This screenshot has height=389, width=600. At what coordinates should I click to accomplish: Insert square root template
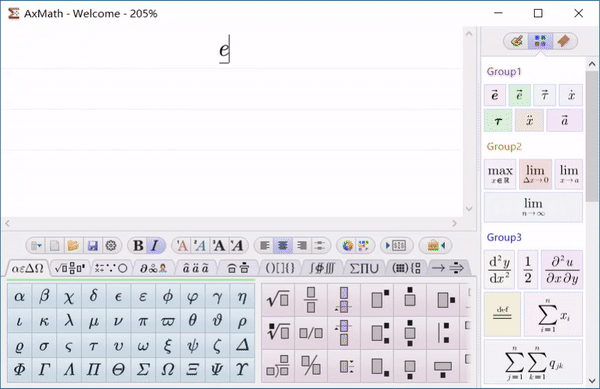(x=278, y=299)
